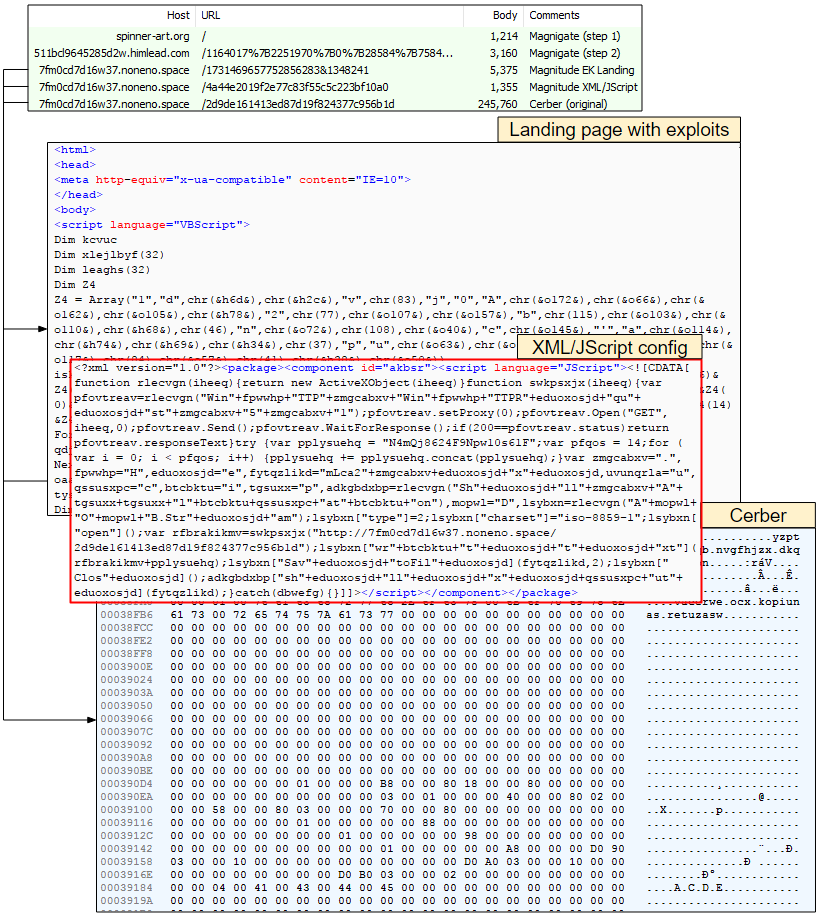Click the 'function rlecvgn(iheeq)' code text
The width and height of the screenshot is (821, 917).
pos(155,383)
